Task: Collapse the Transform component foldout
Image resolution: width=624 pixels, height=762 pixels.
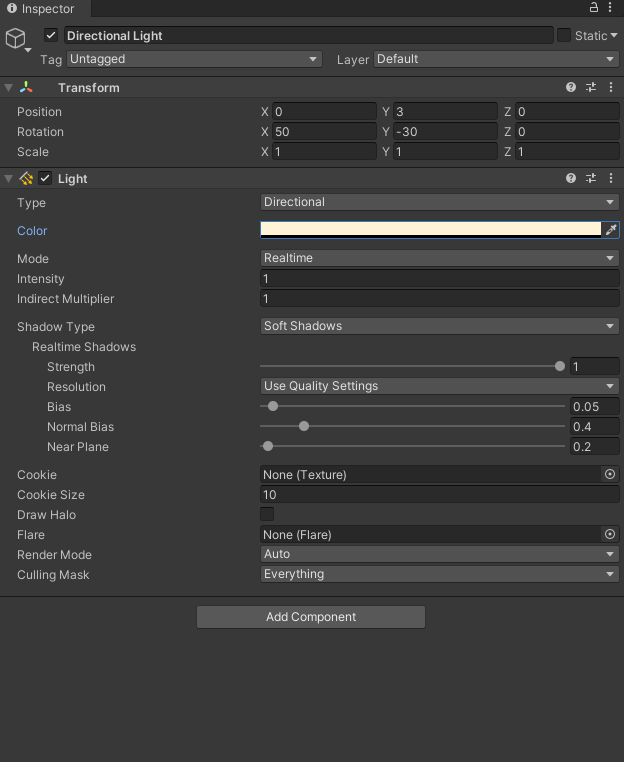Action: click(x=8, y=87)
